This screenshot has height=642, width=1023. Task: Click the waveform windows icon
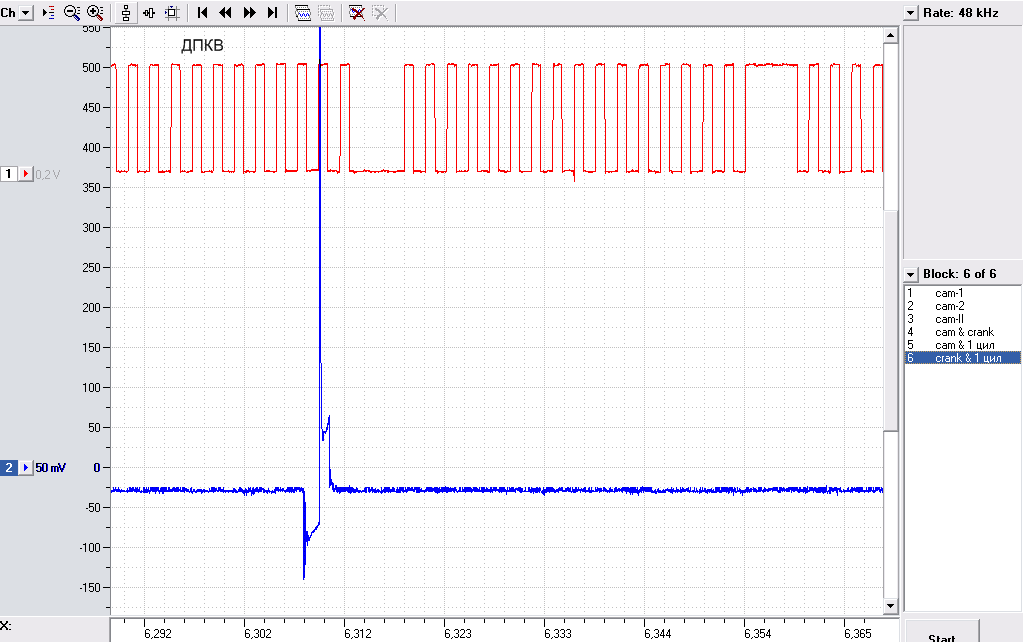tap(303, 13)
